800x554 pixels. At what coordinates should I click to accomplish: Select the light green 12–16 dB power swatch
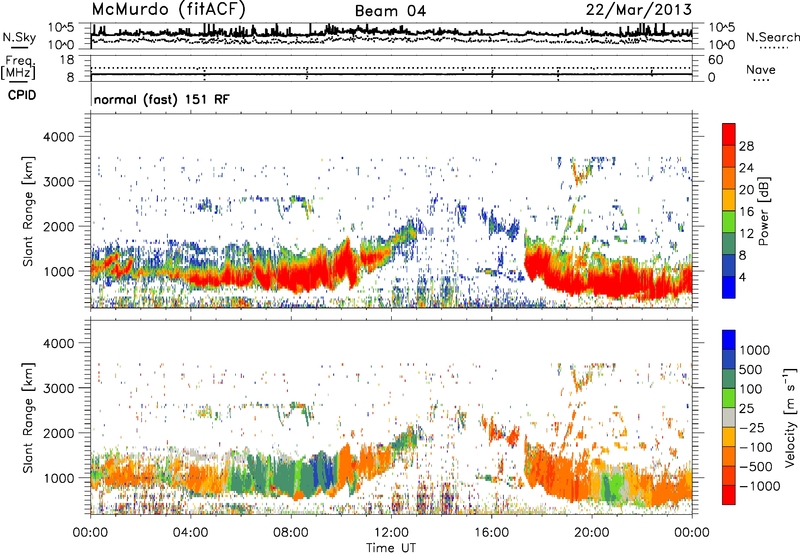pos(729,222)
